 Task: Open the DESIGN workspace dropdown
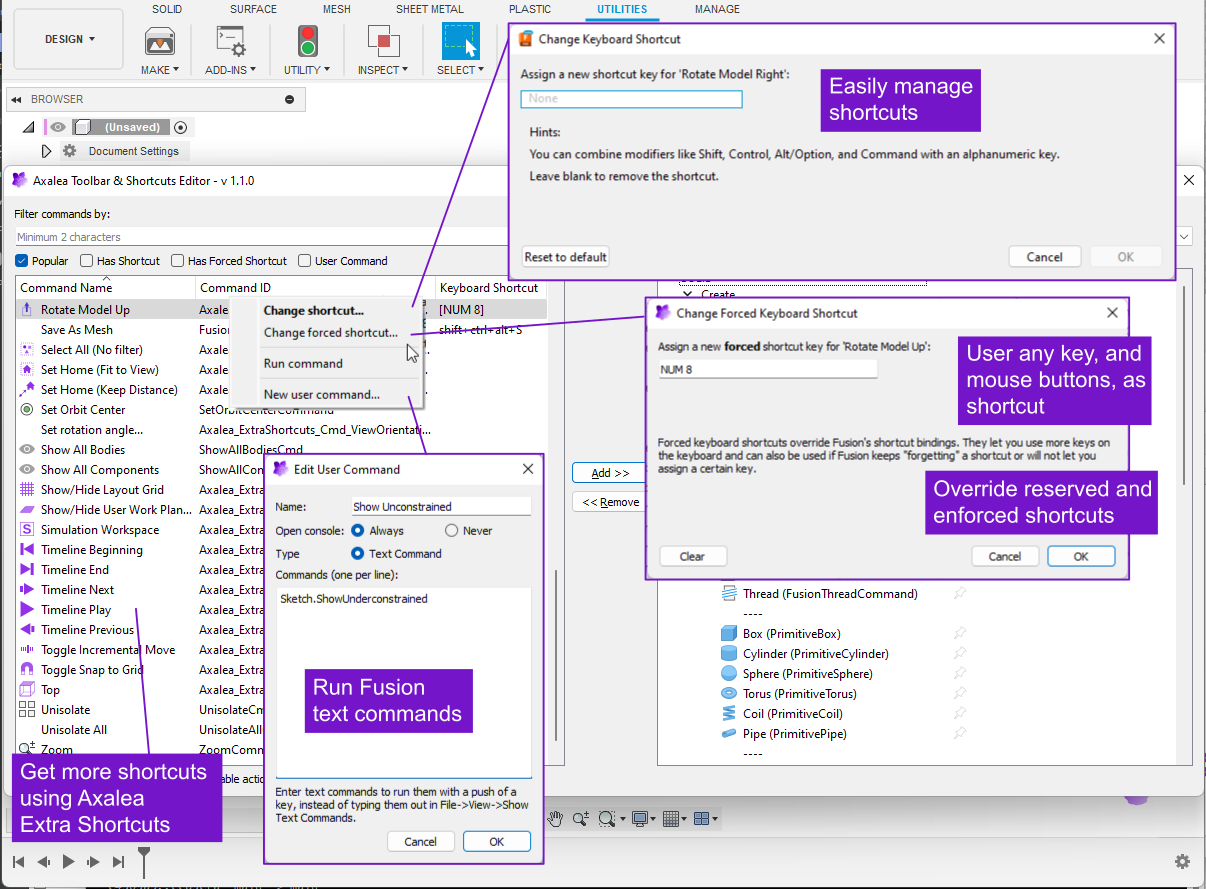[69, 39]
